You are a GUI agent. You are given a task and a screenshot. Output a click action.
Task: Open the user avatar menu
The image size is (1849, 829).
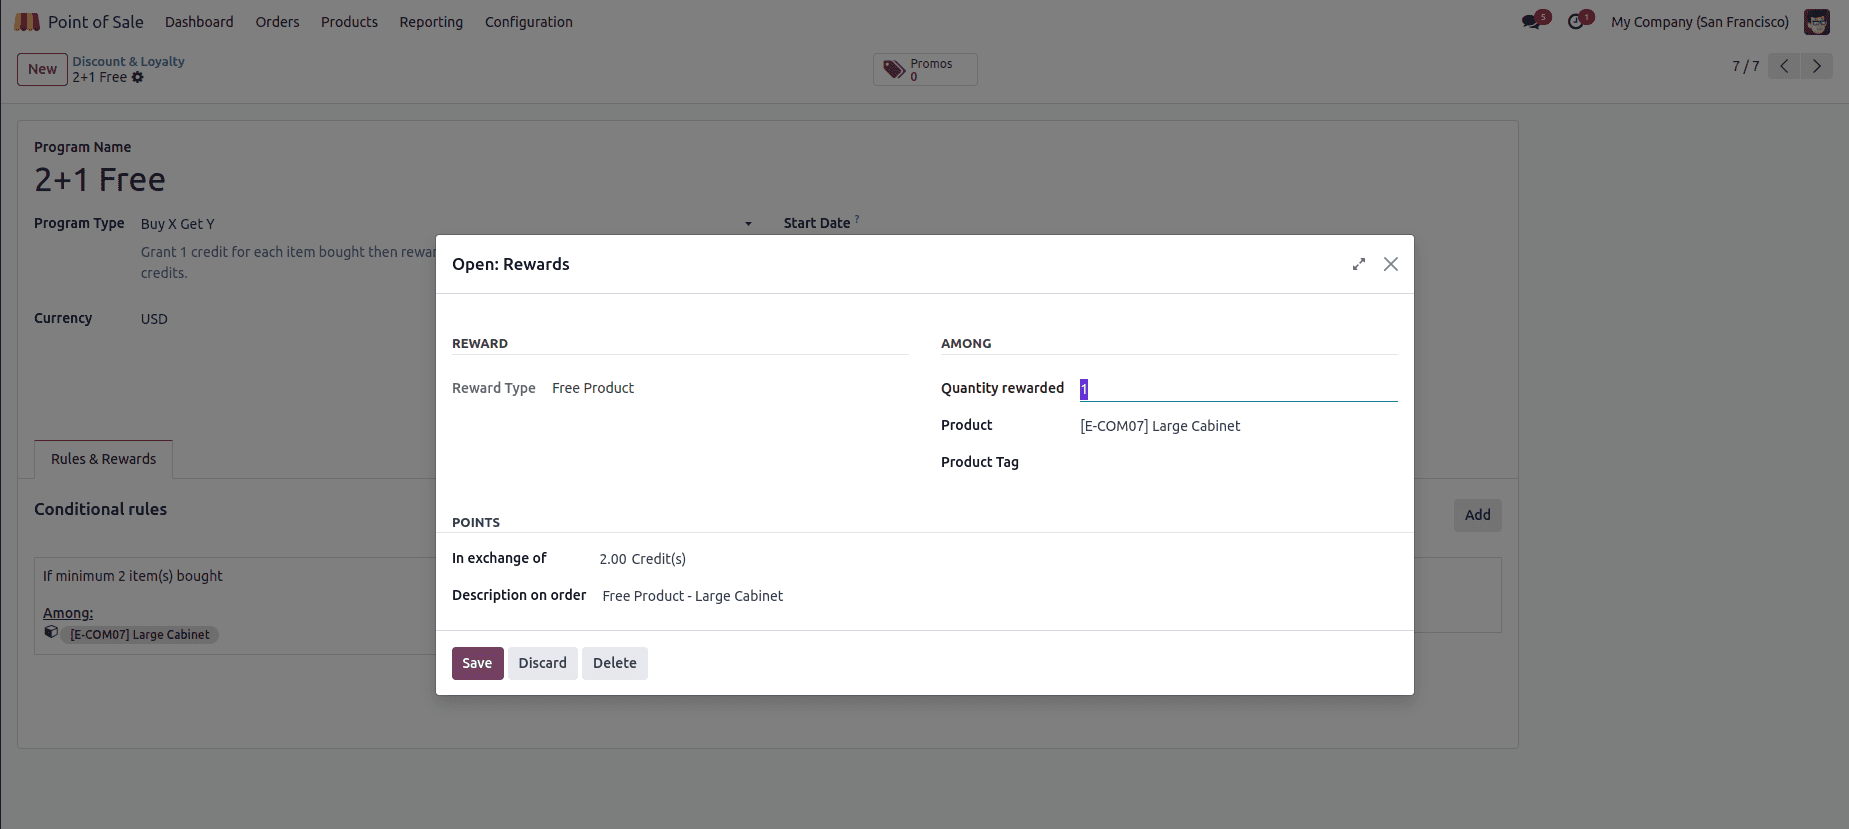(1817, 22)
